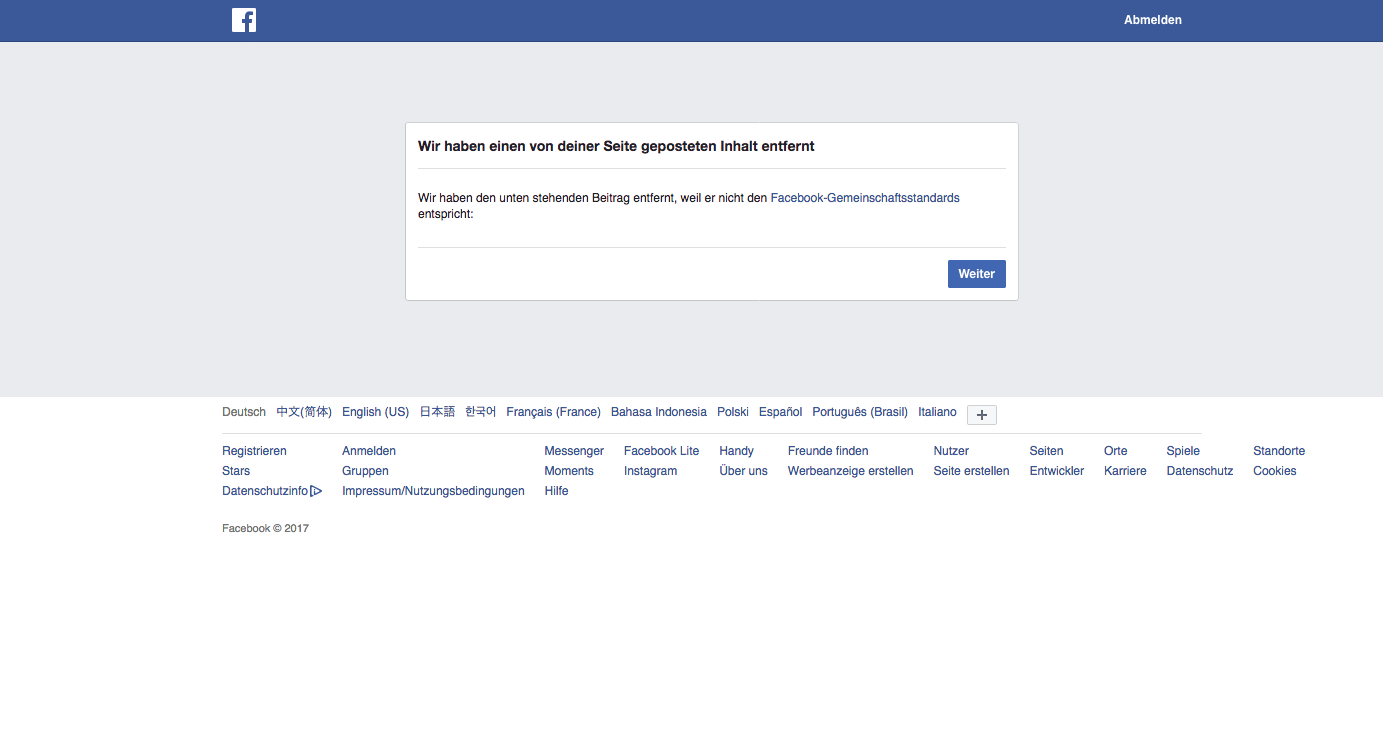
Task: Click the Facebook logo icon
Action: pos(244,20)
